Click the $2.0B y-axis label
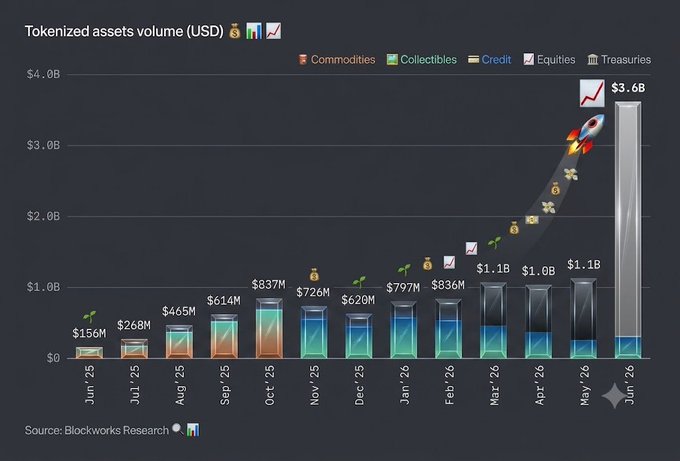The width and height of the screenshot is (680, 461). [x=43, y=216]
